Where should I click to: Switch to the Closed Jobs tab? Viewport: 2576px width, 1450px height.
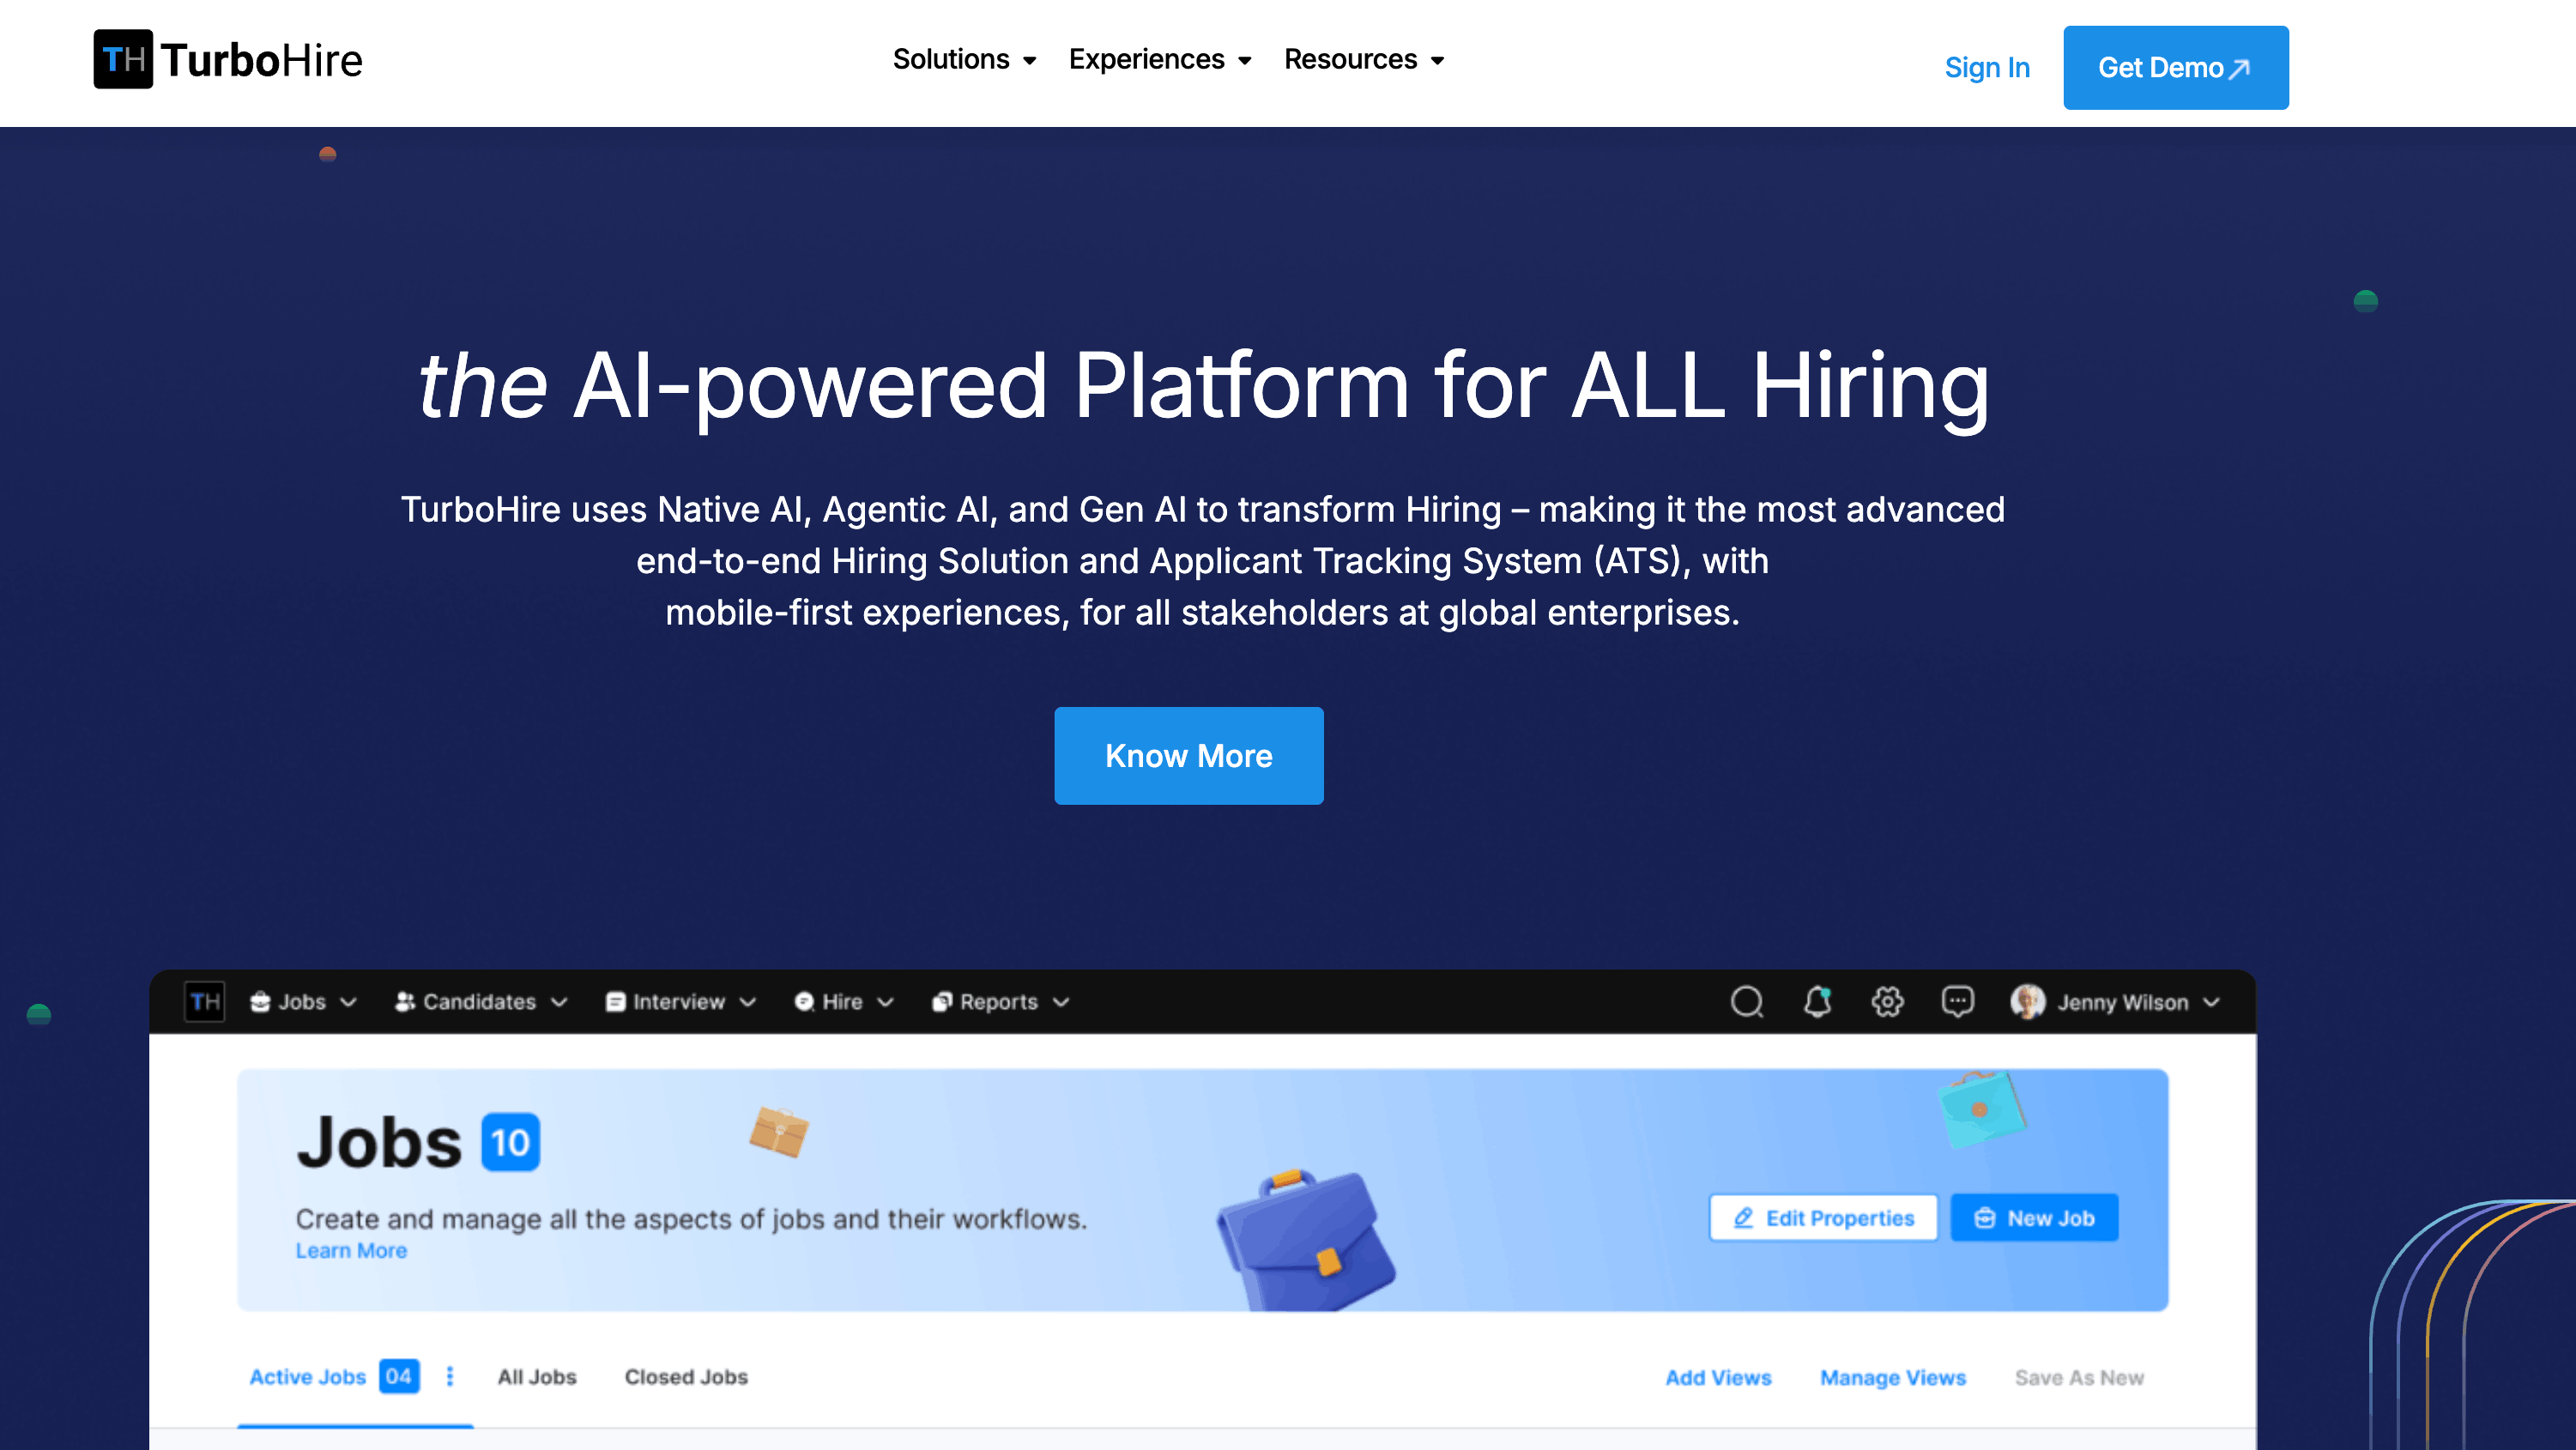[686, 1377]
